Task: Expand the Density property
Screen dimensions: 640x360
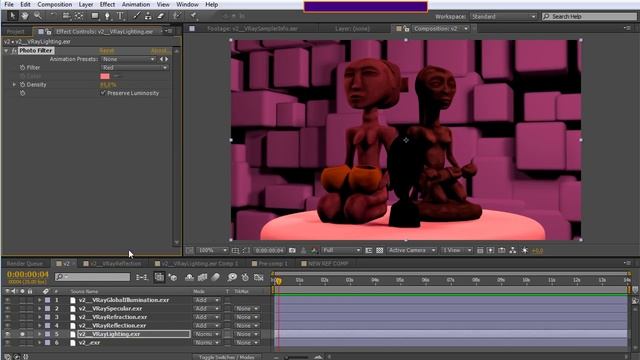Action: pyautogui.click(x=14, y=84)
